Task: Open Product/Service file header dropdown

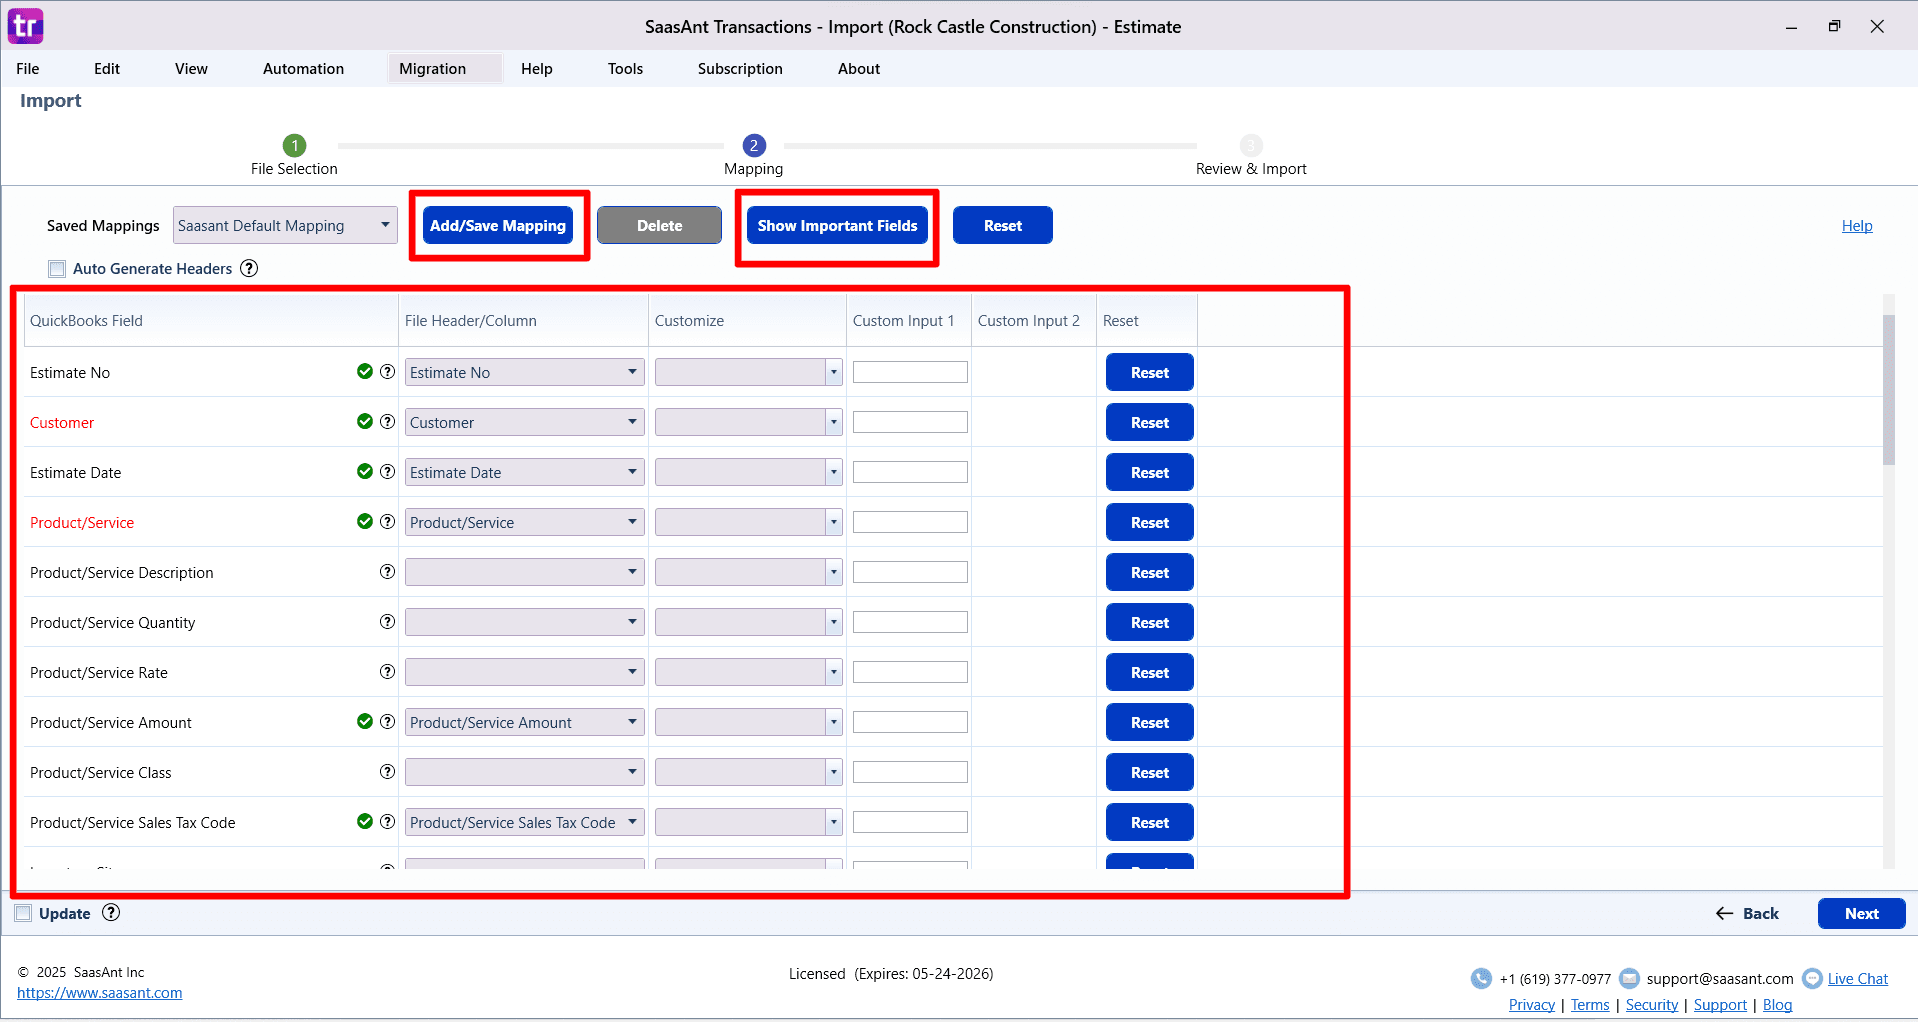Action: (524, 522)
